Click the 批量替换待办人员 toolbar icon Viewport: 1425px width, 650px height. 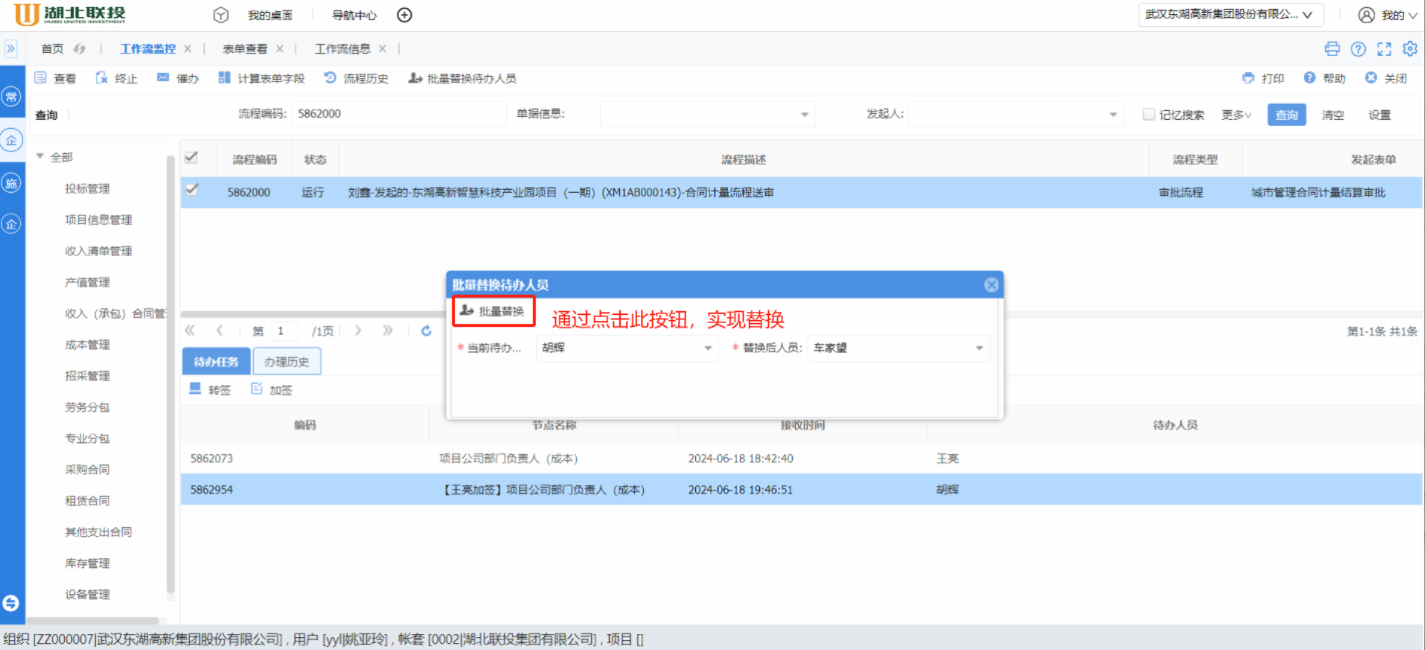416,78
